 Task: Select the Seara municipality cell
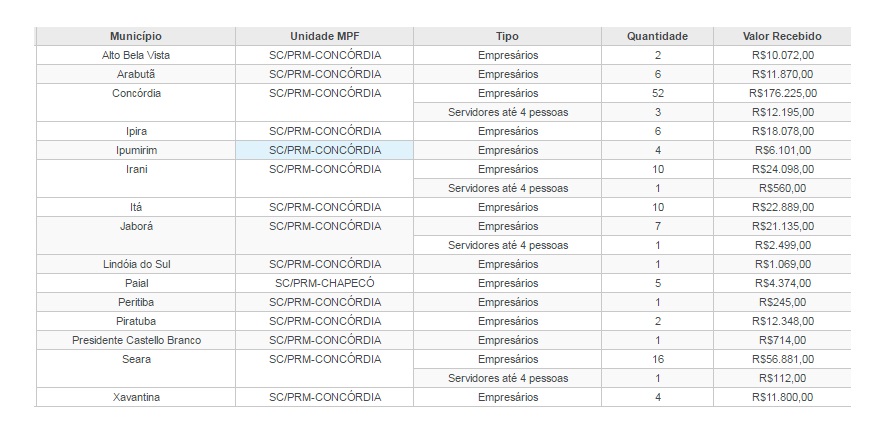(136, 359)
